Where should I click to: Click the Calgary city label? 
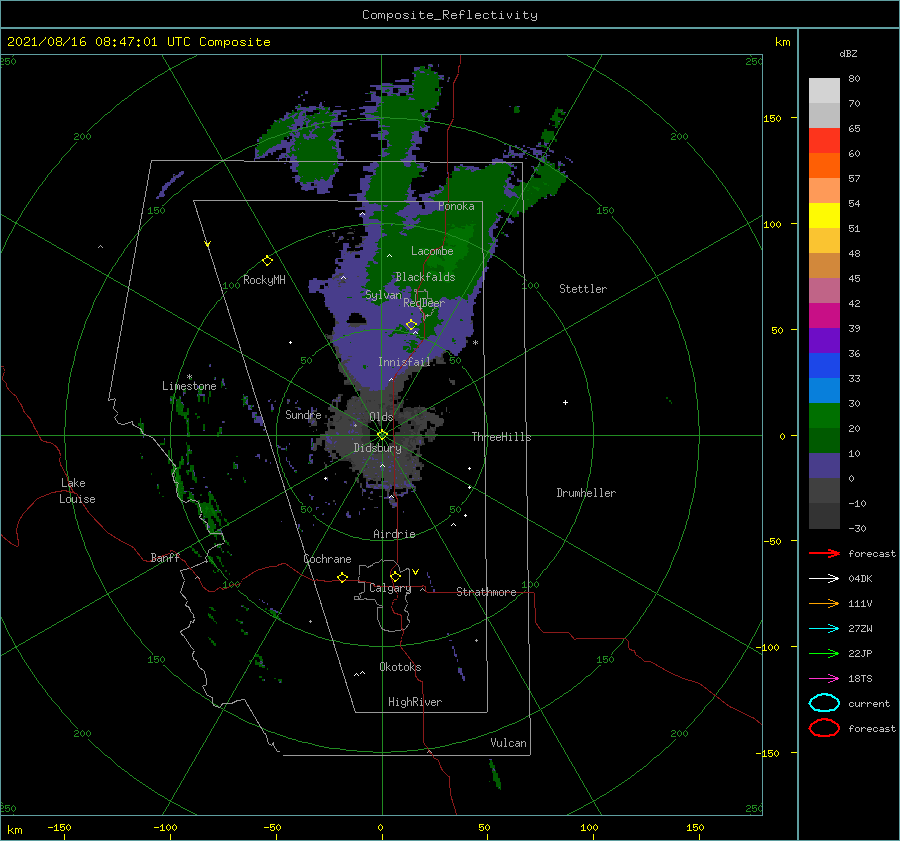pyautogui.click(x=390, y=588)
